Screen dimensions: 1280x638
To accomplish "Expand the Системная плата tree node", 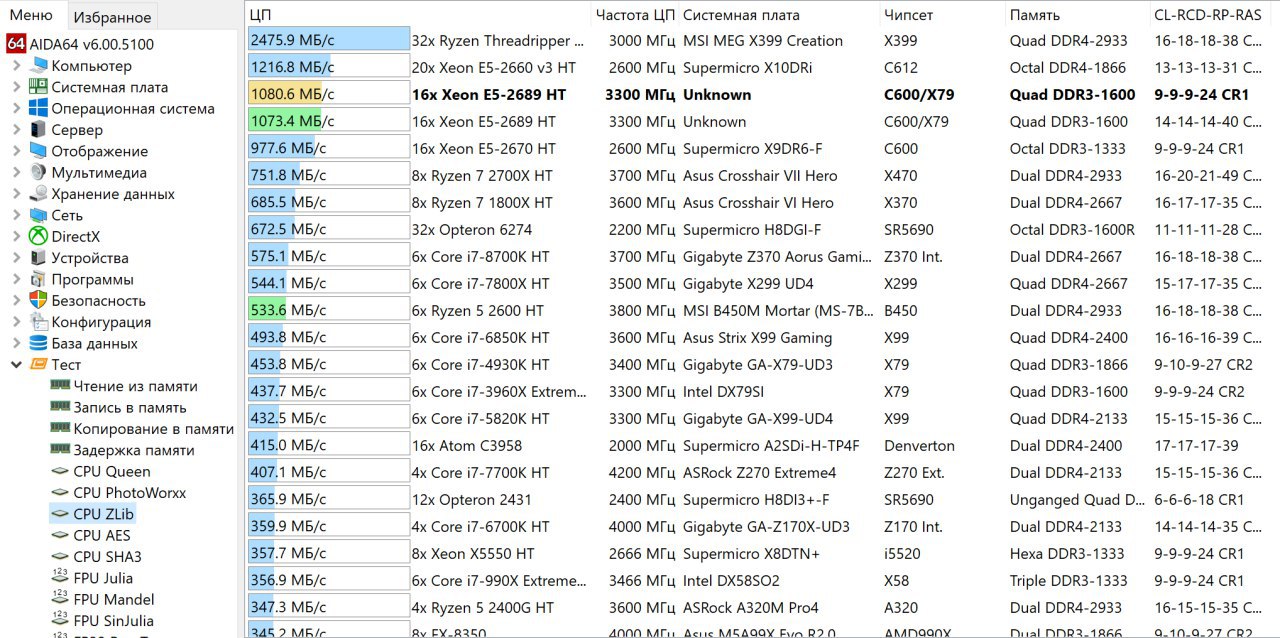I will [16, 87].
